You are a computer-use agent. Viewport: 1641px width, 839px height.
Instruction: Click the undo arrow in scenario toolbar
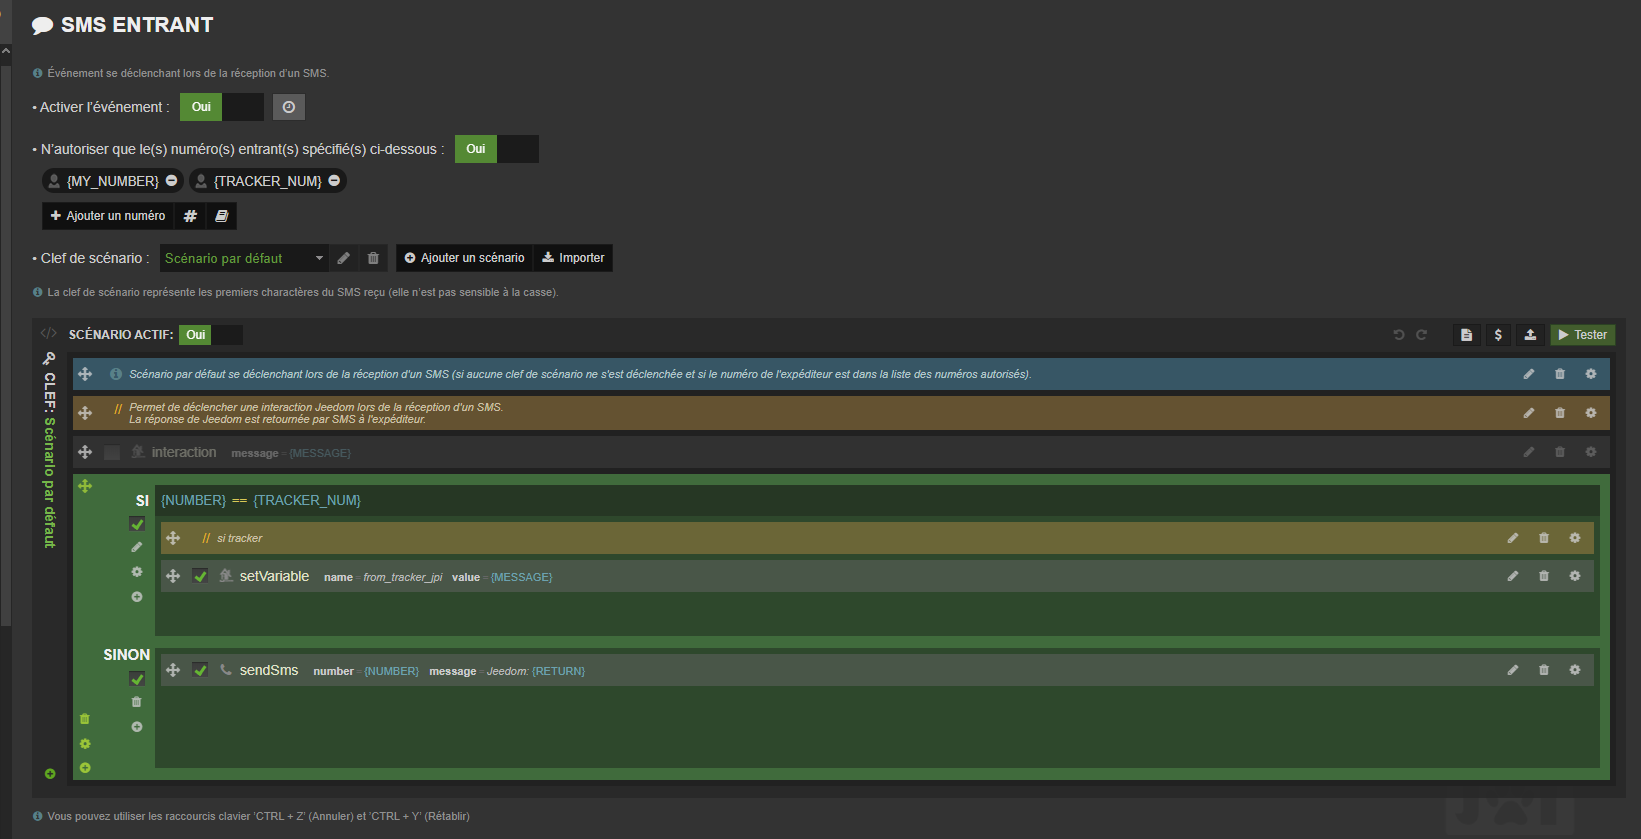(1399, 335)
